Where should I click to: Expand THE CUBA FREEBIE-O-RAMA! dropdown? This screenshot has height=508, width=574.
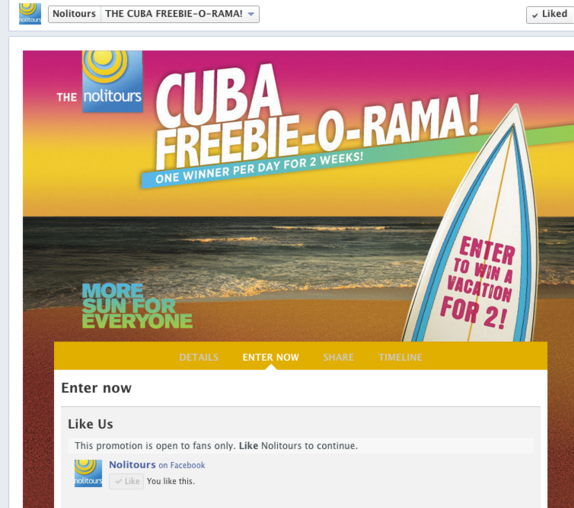[x=180, y=14]
